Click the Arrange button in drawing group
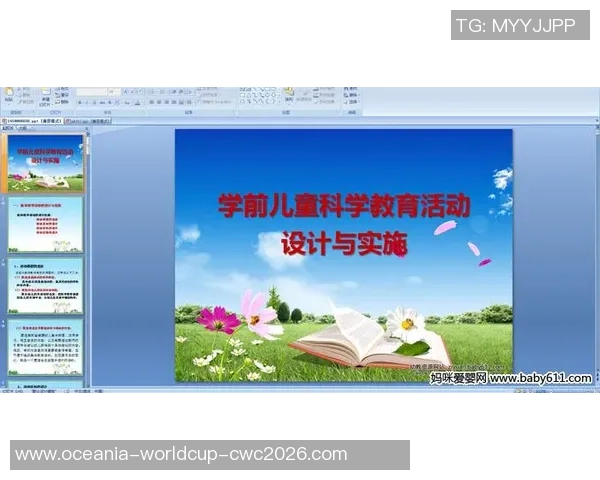The image size is (600, 480). point(289,95)
